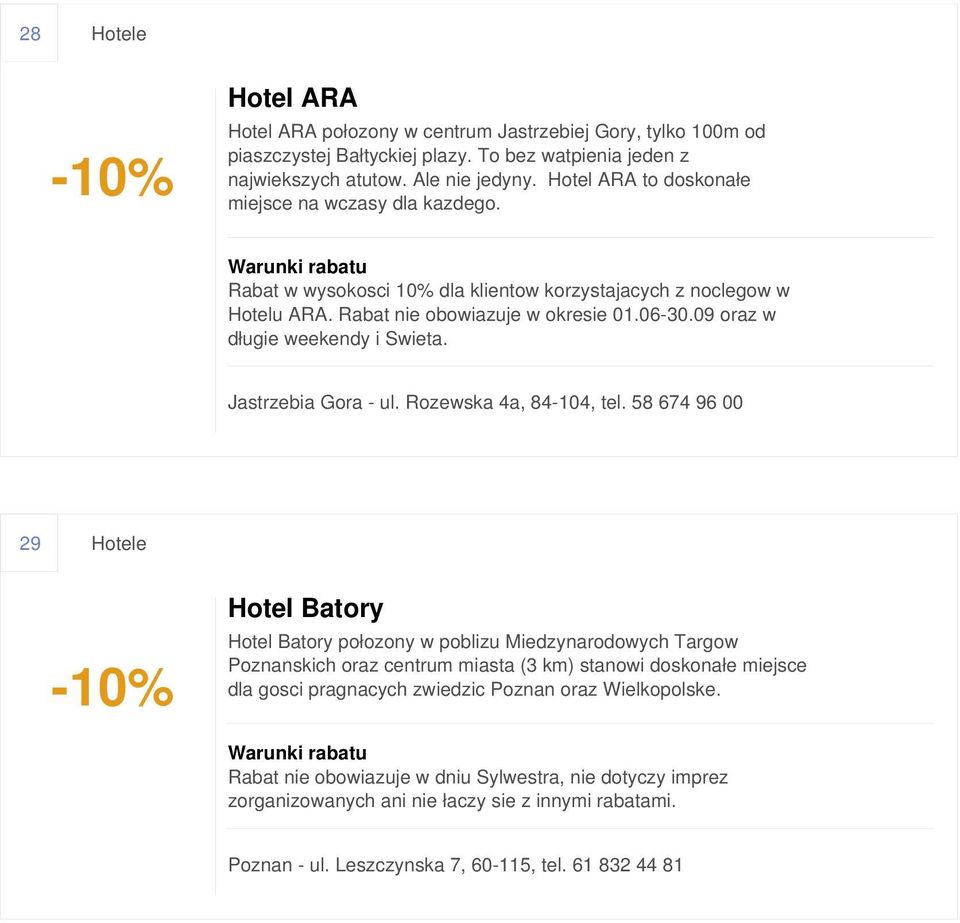
Task: Click the -10% discount for Hotel ARA
Action: coord(113,177)
